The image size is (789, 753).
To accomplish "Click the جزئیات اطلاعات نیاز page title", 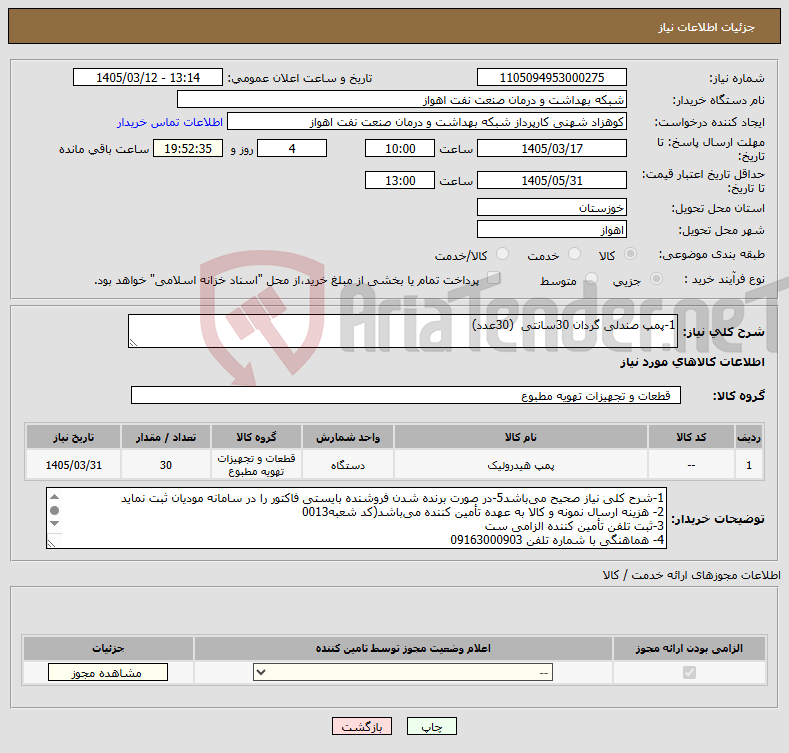I will click(706, 27).
